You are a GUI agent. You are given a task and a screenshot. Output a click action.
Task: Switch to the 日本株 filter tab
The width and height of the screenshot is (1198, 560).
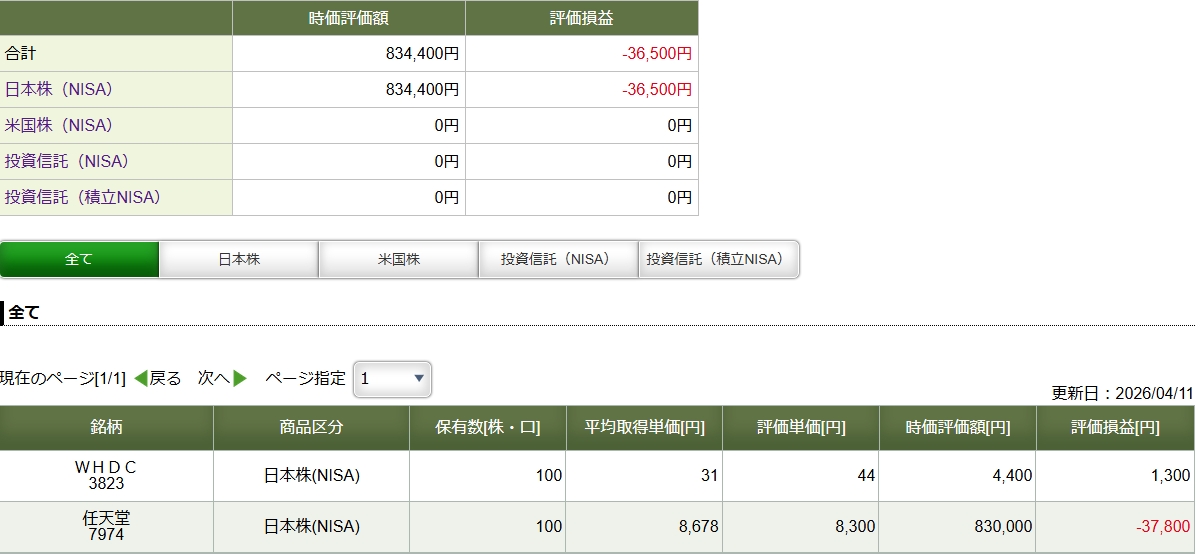click(x=239, y=260)
